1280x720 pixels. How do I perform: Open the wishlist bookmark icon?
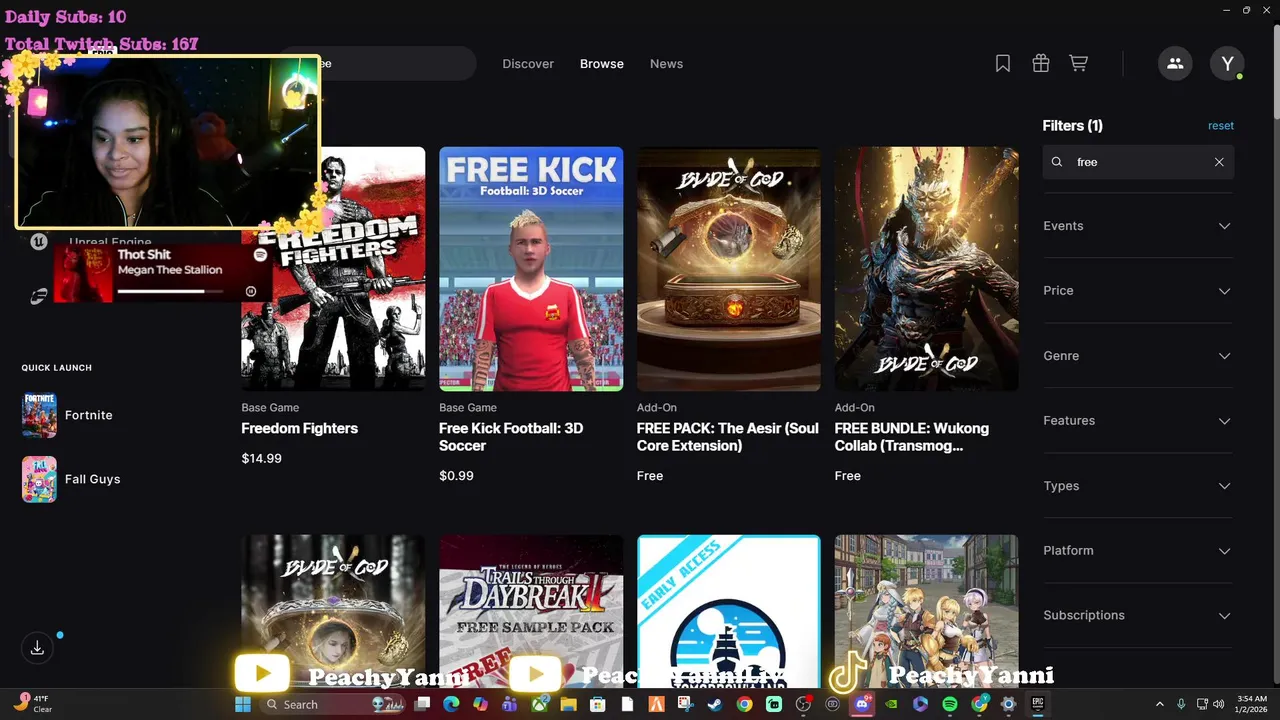click(x=1002, y=63)
